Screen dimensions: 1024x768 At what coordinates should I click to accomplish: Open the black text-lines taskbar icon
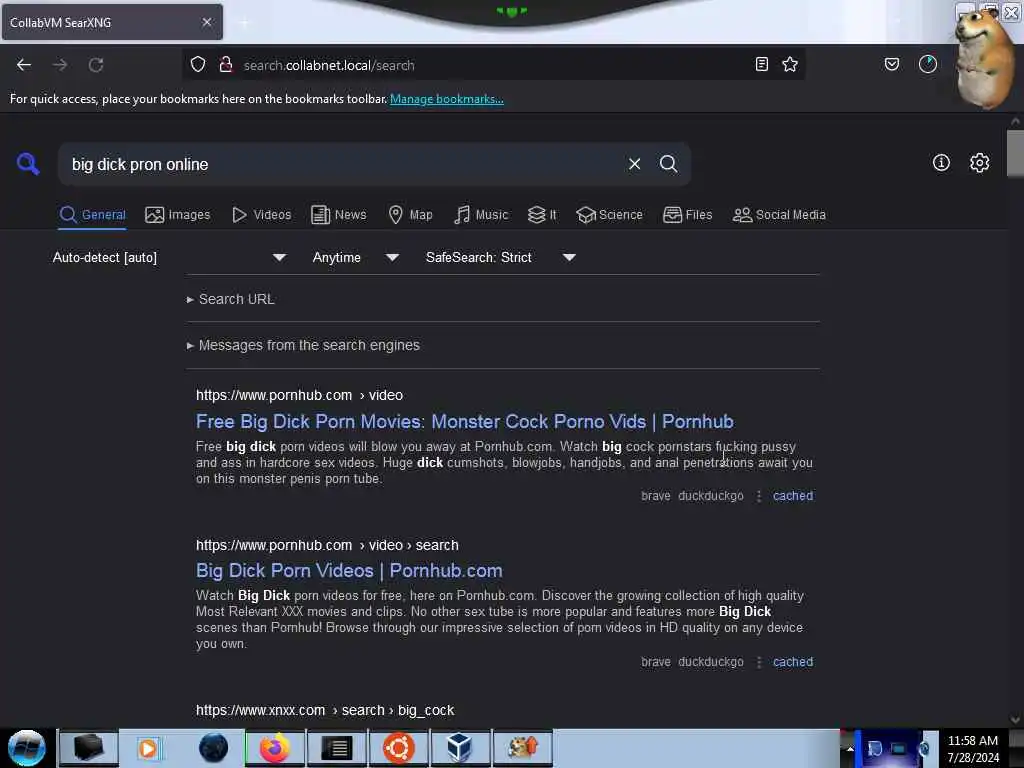[x=337, y=748]
